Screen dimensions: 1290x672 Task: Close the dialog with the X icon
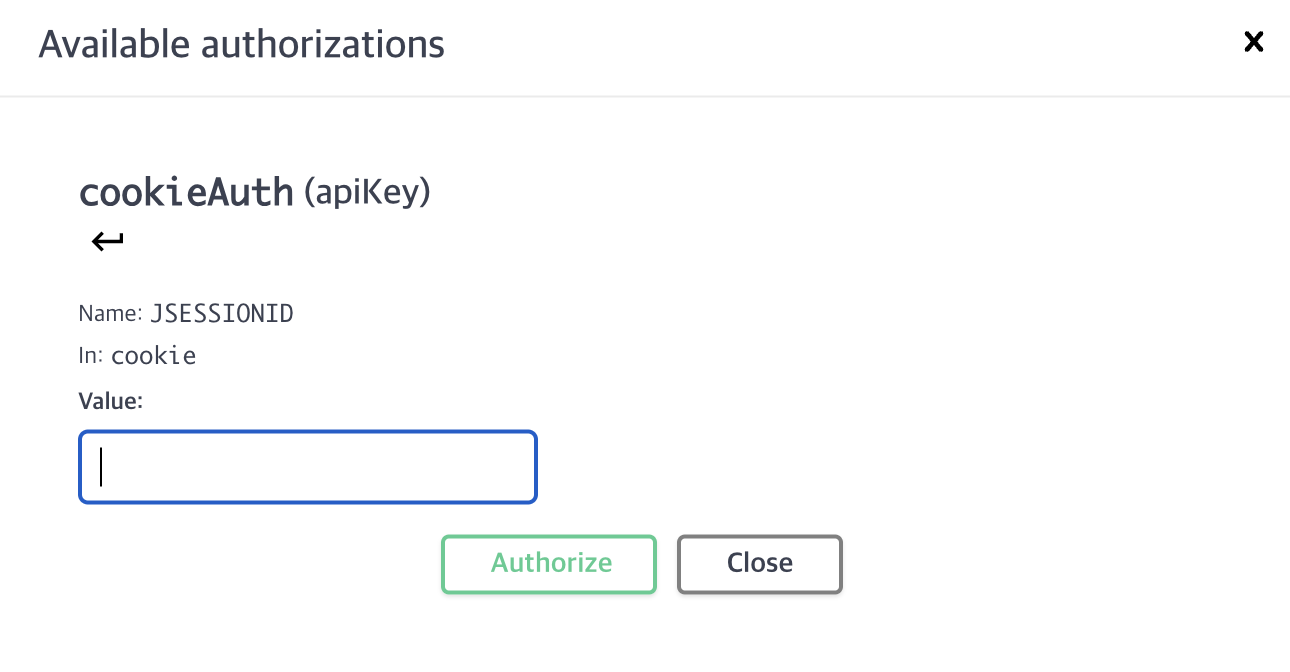1253,42
